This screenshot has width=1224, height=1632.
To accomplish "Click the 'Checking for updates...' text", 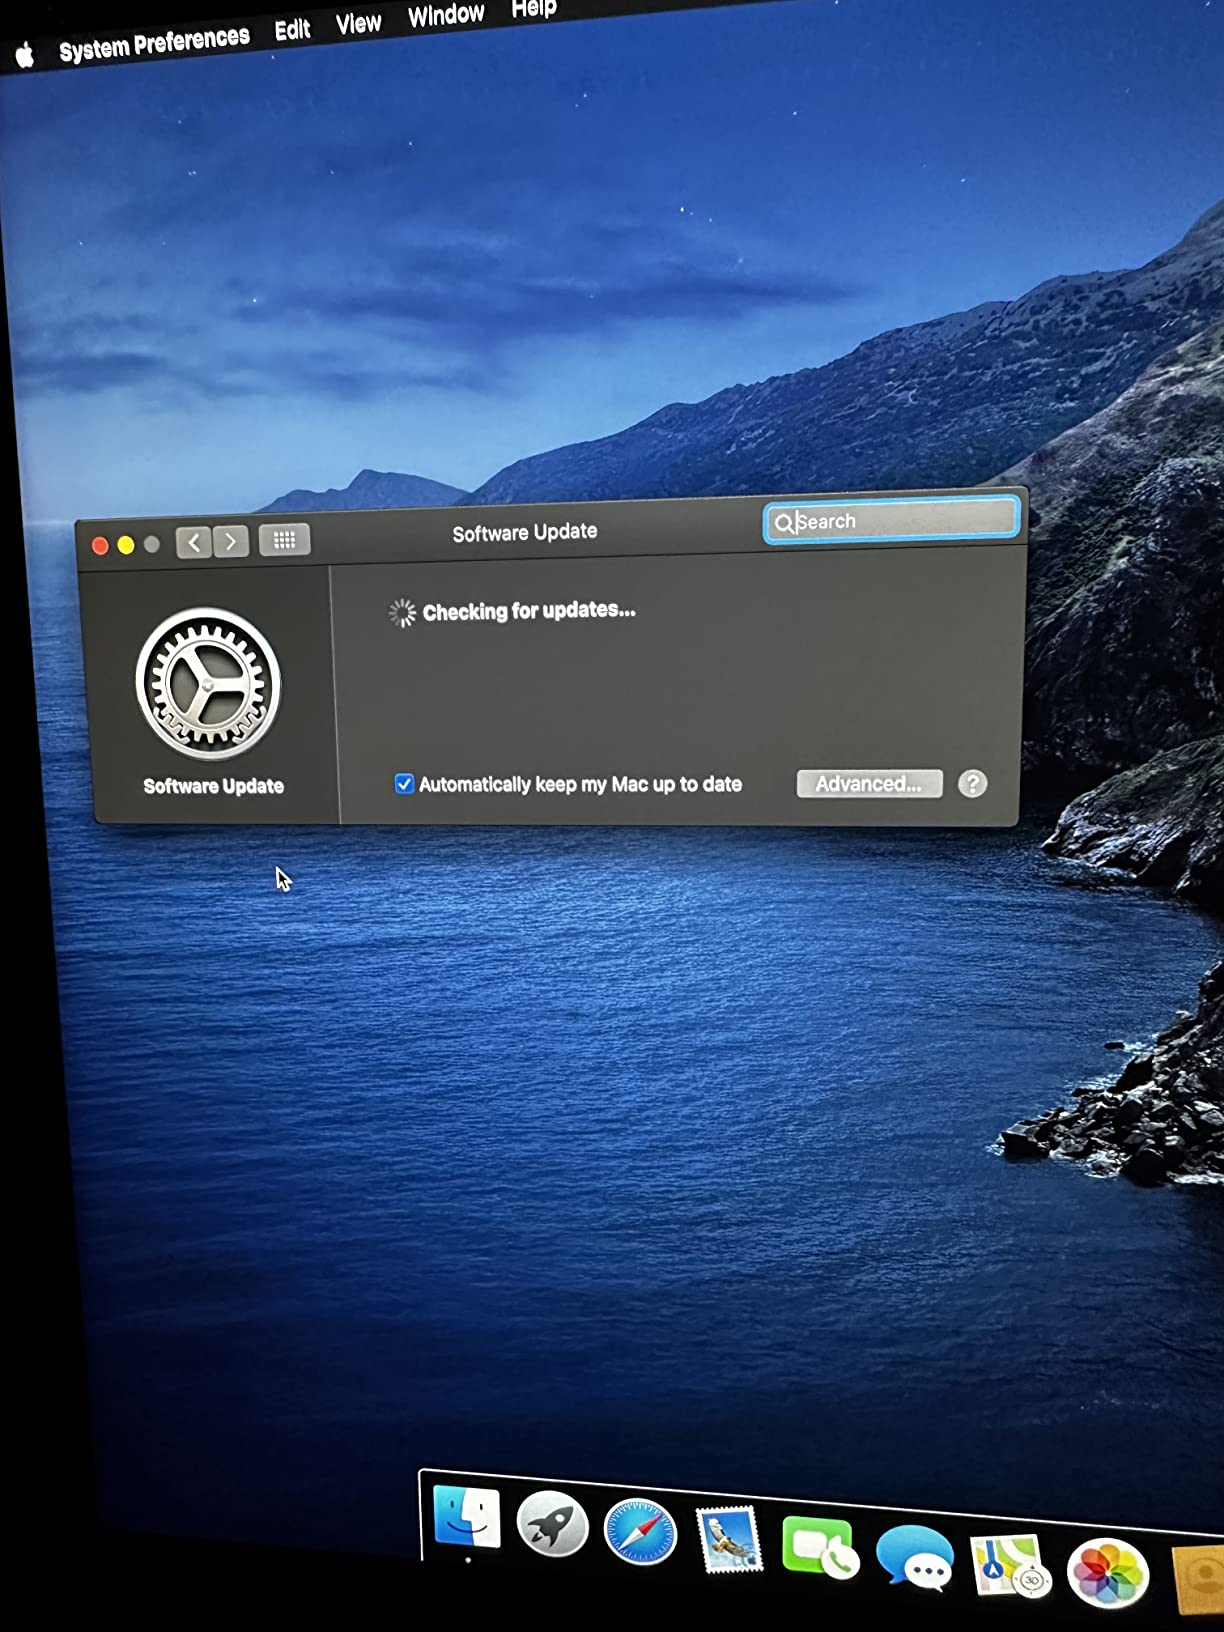I will click(529, 611).
